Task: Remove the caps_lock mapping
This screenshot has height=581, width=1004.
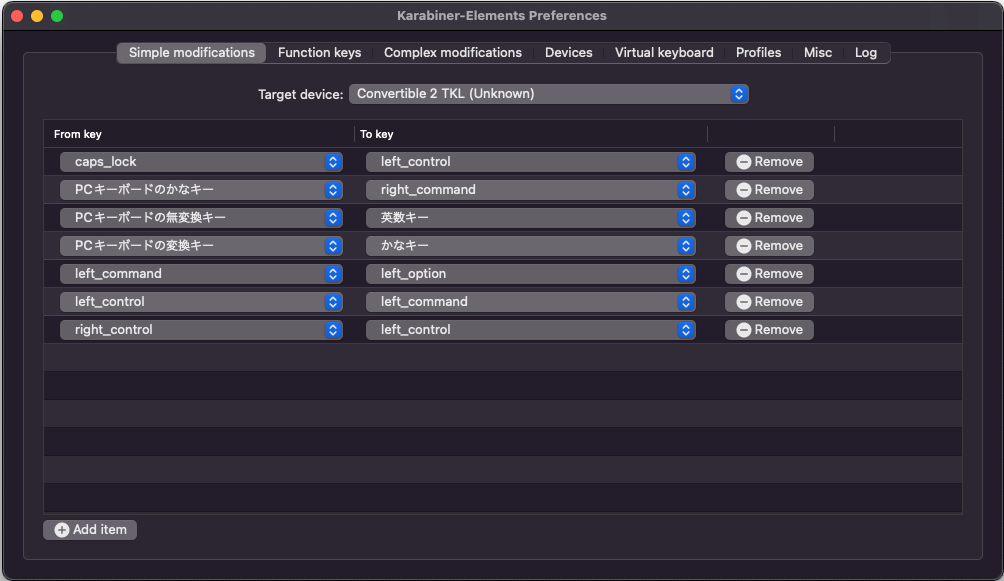Action: click(x=769, y=162)
